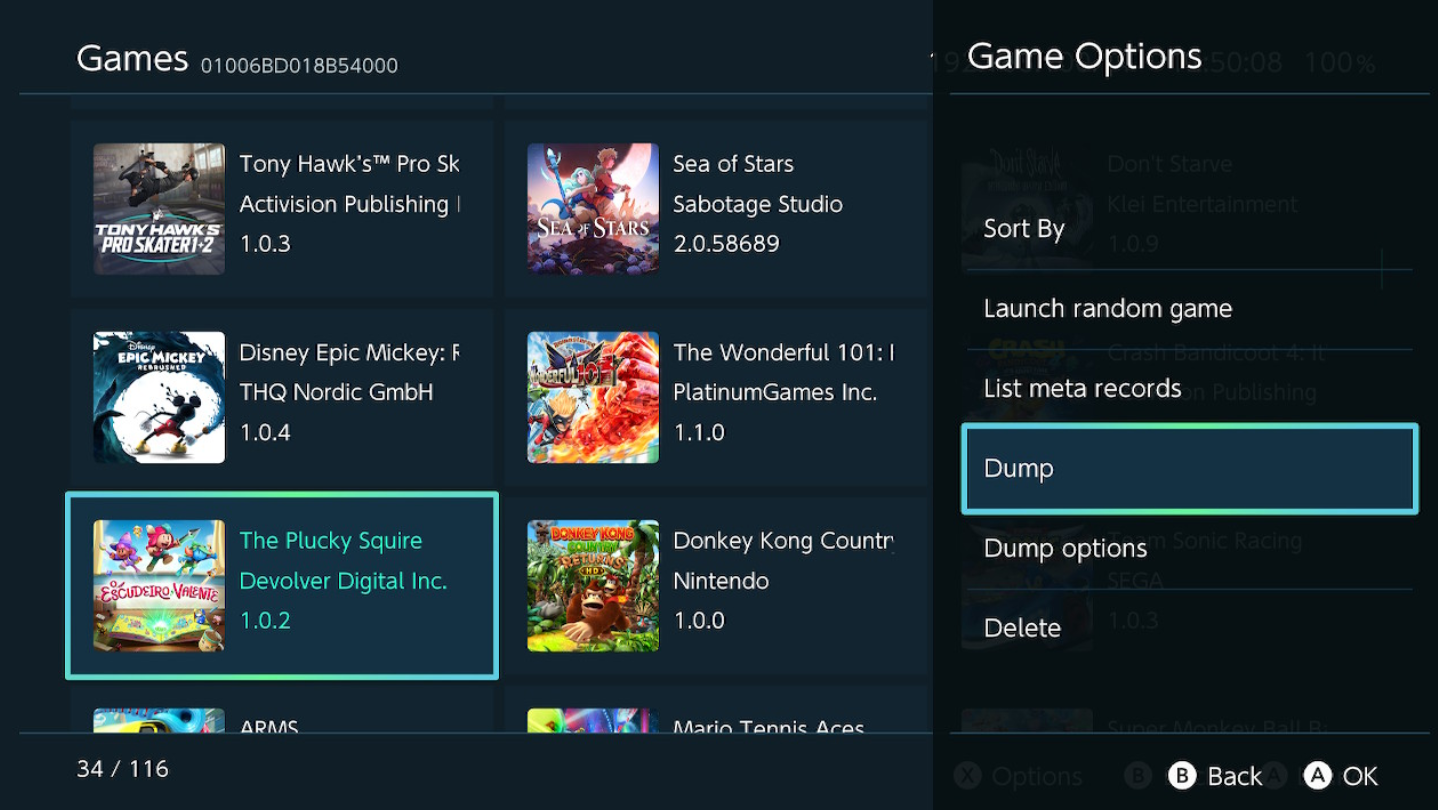
Task: Open Dump options submenu
Action: pos(1065,549)
